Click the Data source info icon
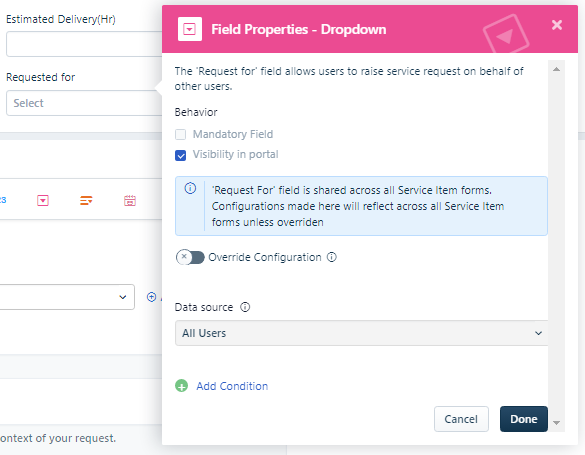585x455 pixels. click(x=245, y=307)
